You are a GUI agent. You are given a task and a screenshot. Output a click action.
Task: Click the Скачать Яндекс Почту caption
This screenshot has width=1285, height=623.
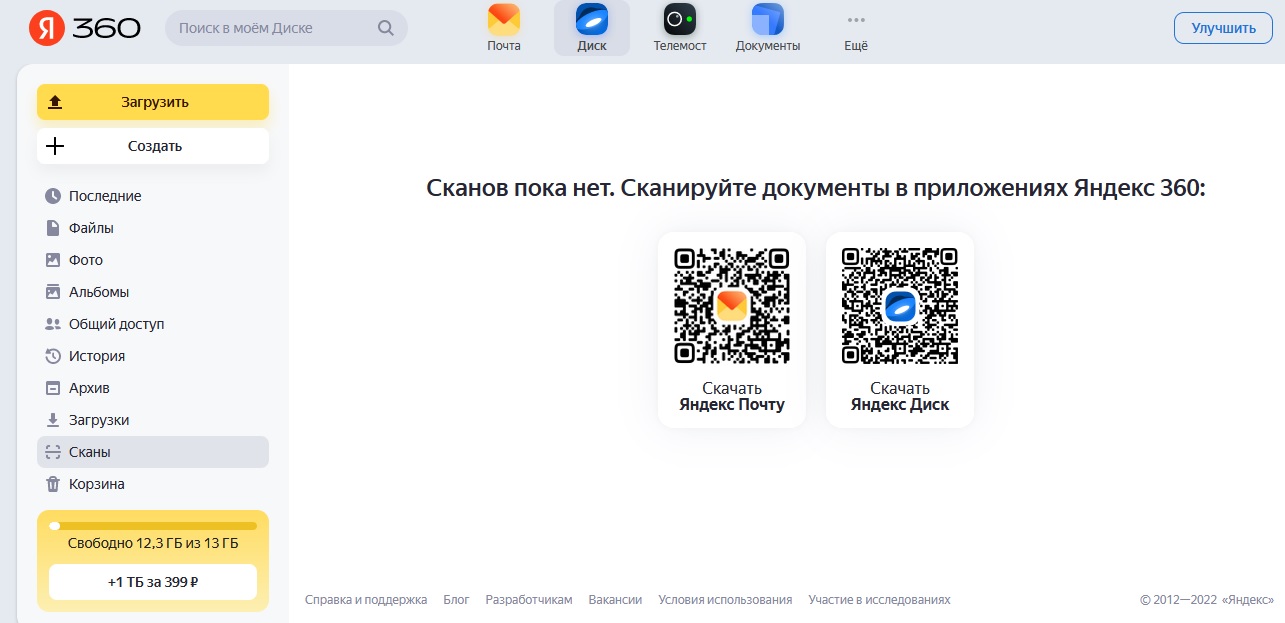pos(732,396)
